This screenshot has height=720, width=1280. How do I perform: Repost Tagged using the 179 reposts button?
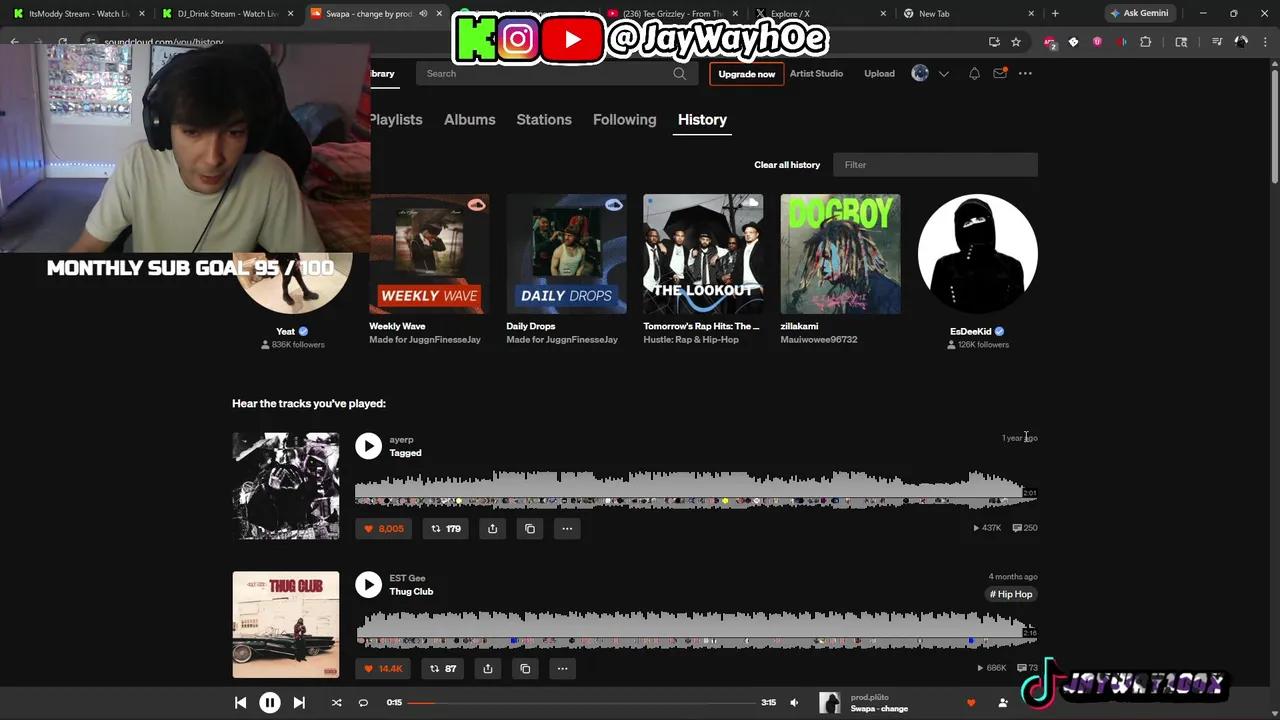[x=446, y=529]
